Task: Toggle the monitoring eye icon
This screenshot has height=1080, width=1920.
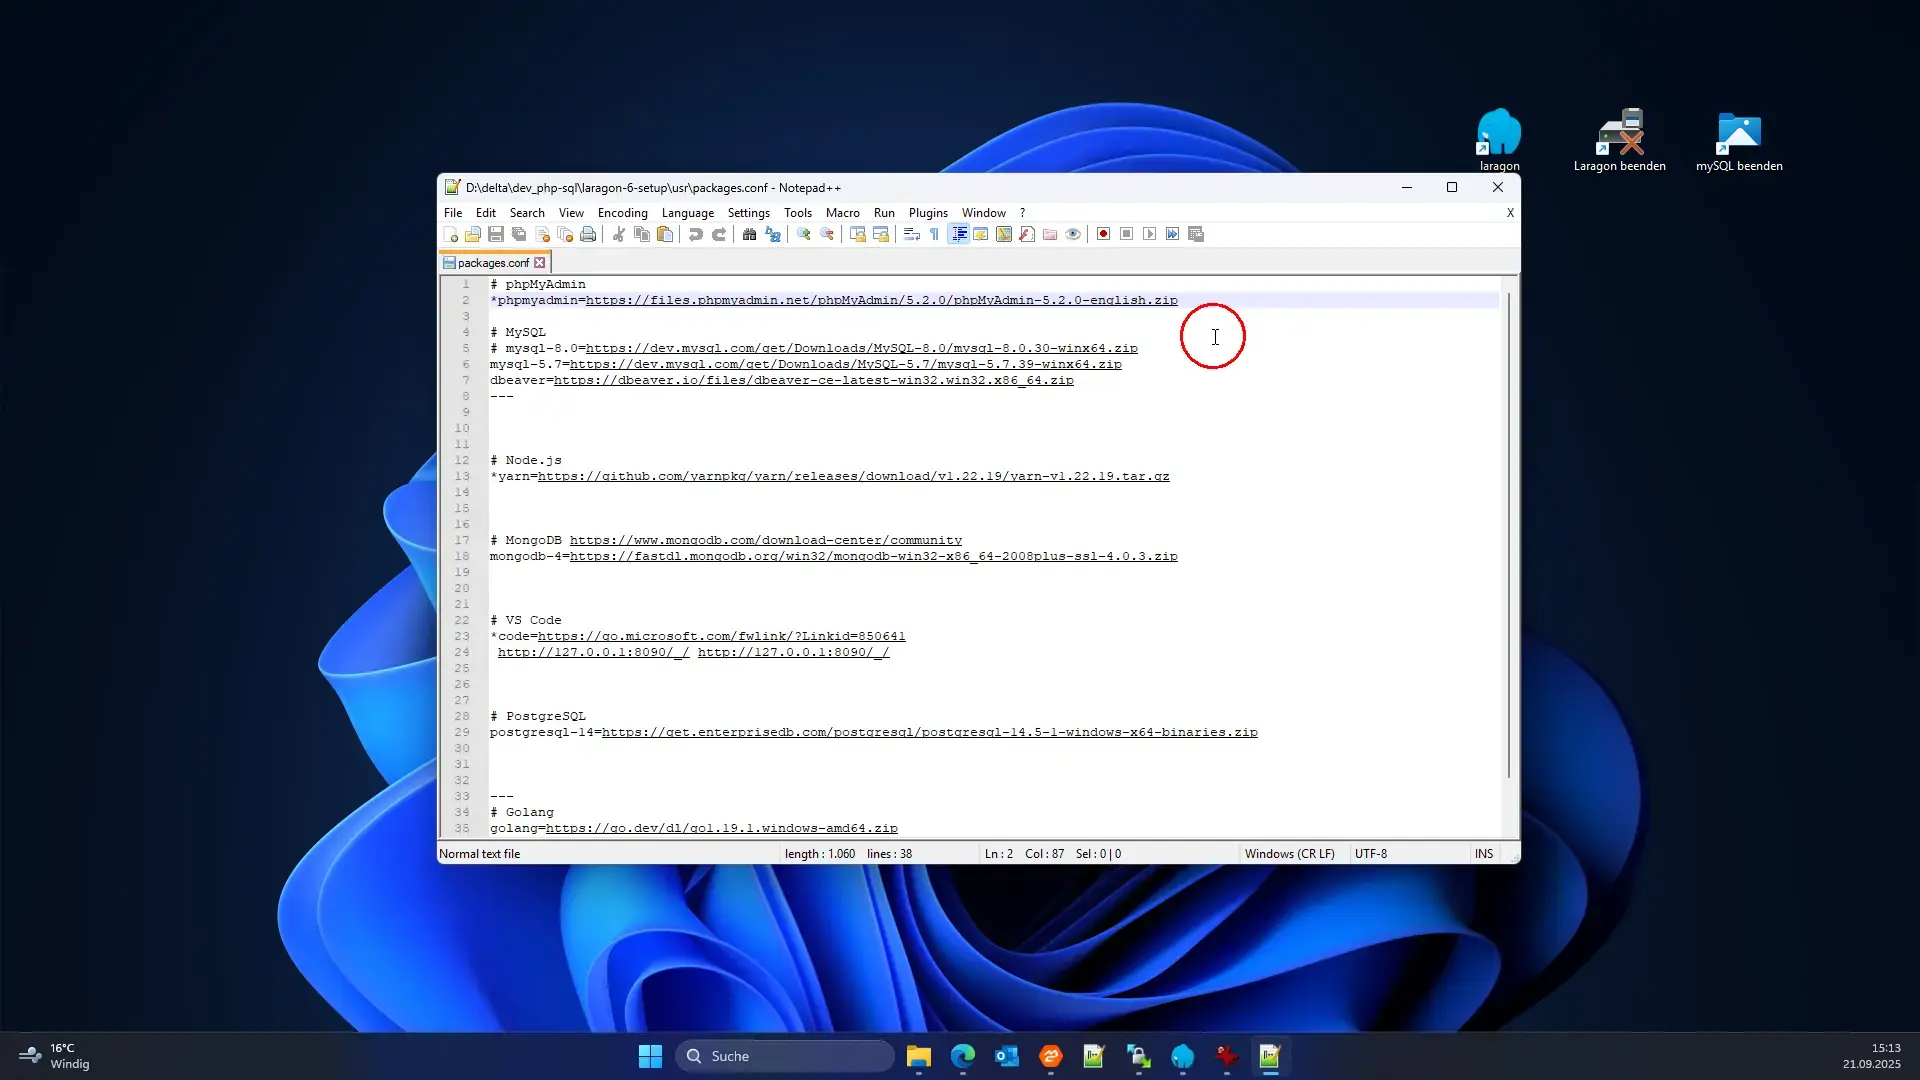Action: click(x=1073, y=234)
